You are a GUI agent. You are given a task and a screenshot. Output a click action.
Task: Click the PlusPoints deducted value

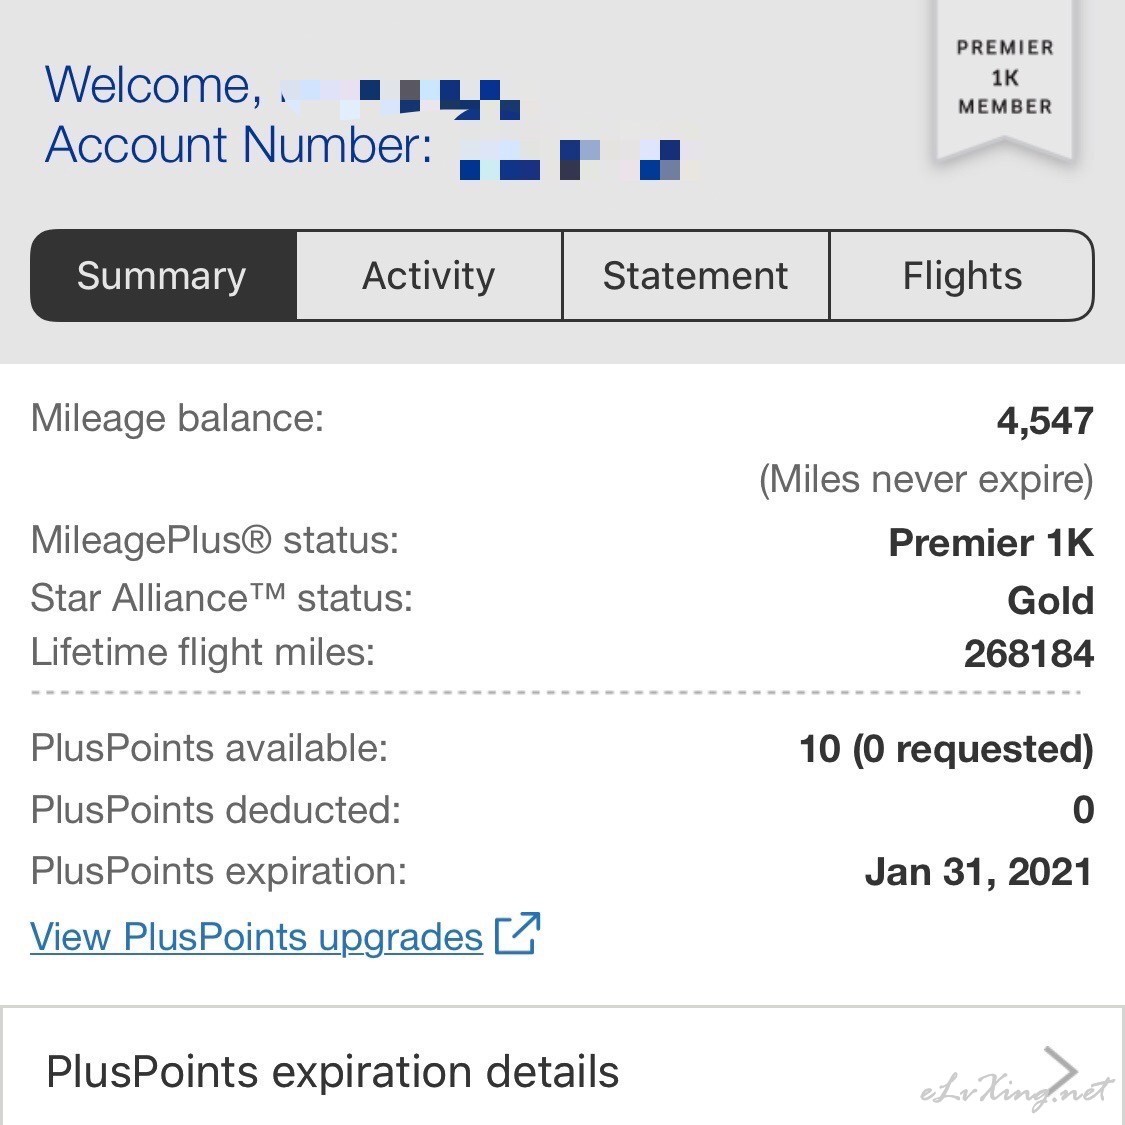tap(1083, 810)
